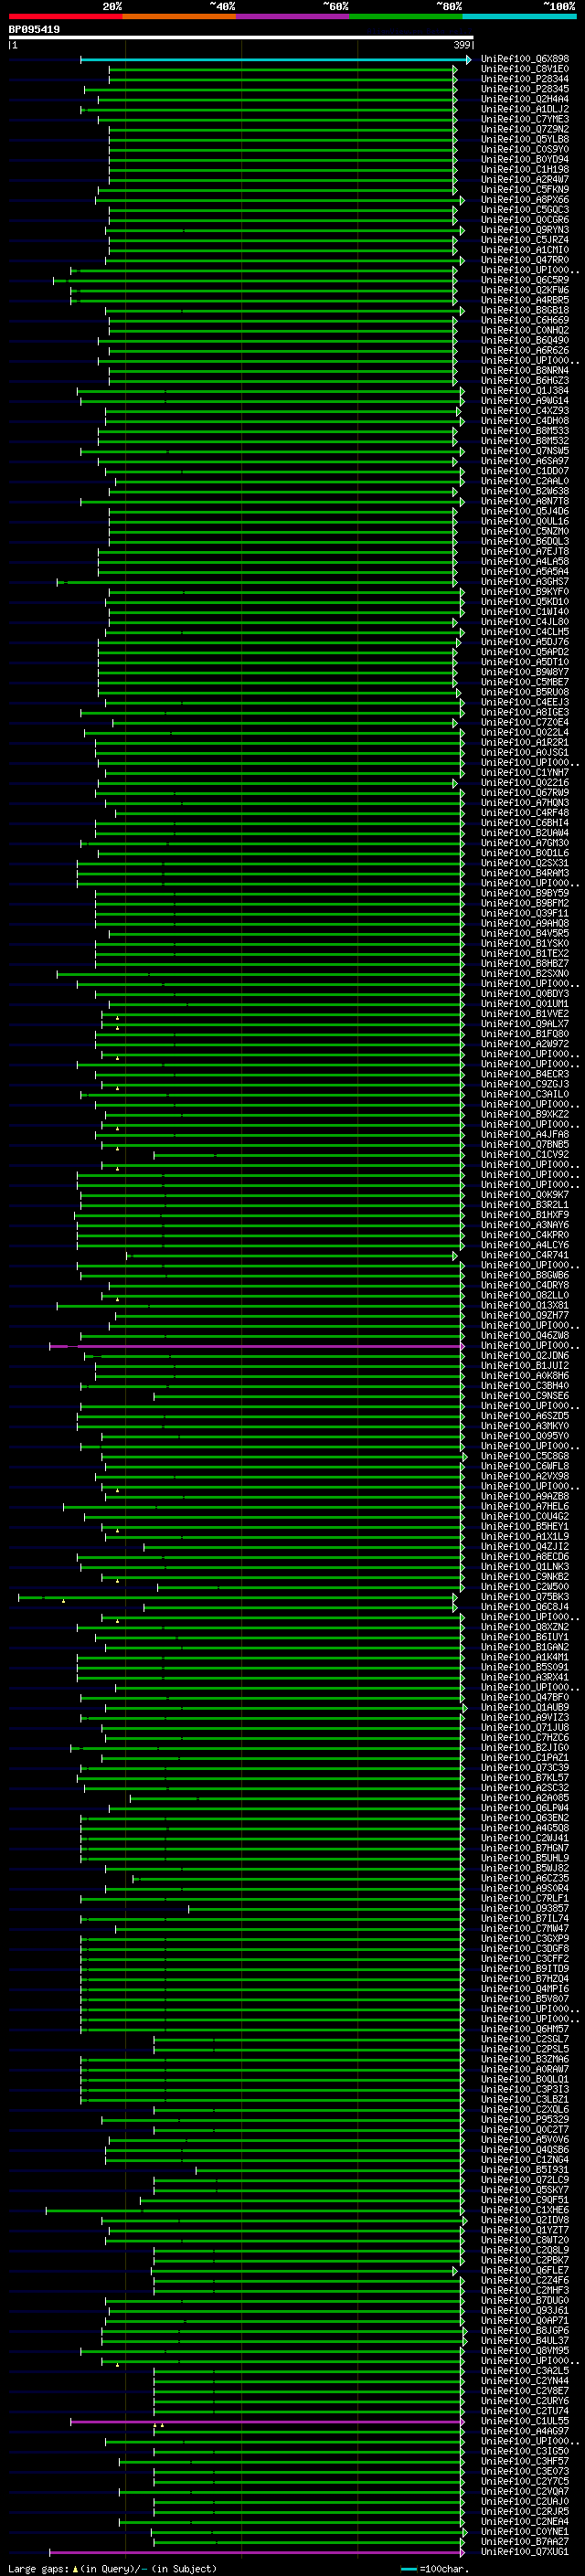The height and width of the screenshot is (2576, 585).
Task: Select the UniRef100_C2VQA7 hit
Action: (x=525, y=2491)
